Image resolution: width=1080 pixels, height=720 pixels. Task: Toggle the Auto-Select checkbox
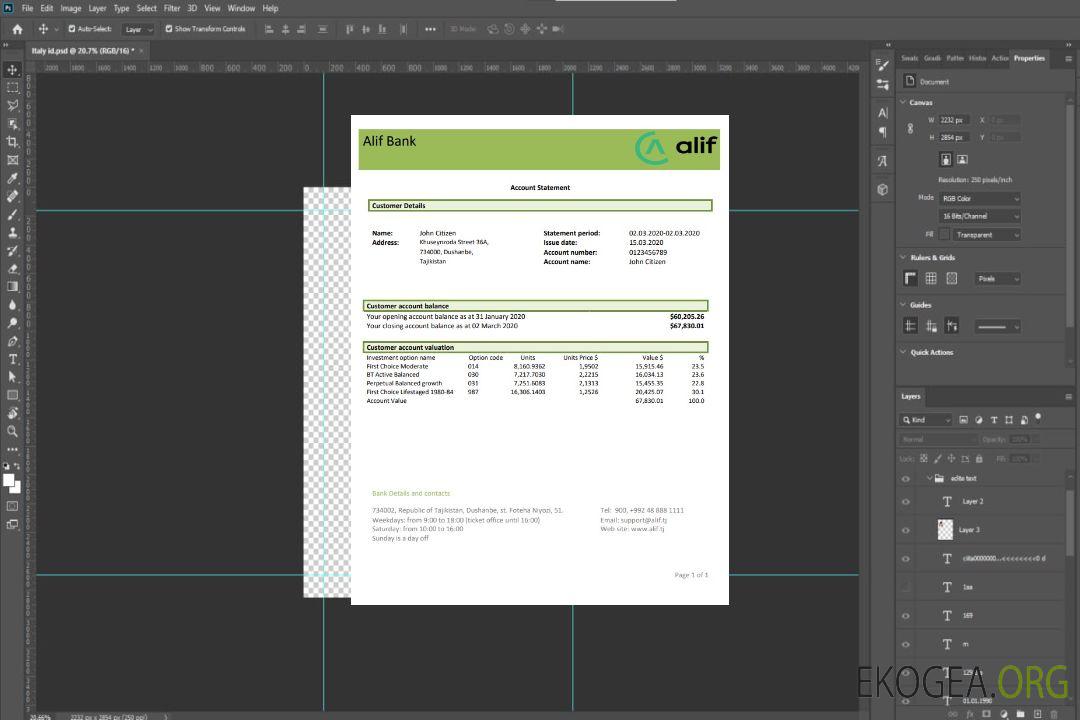click(70, 29)
